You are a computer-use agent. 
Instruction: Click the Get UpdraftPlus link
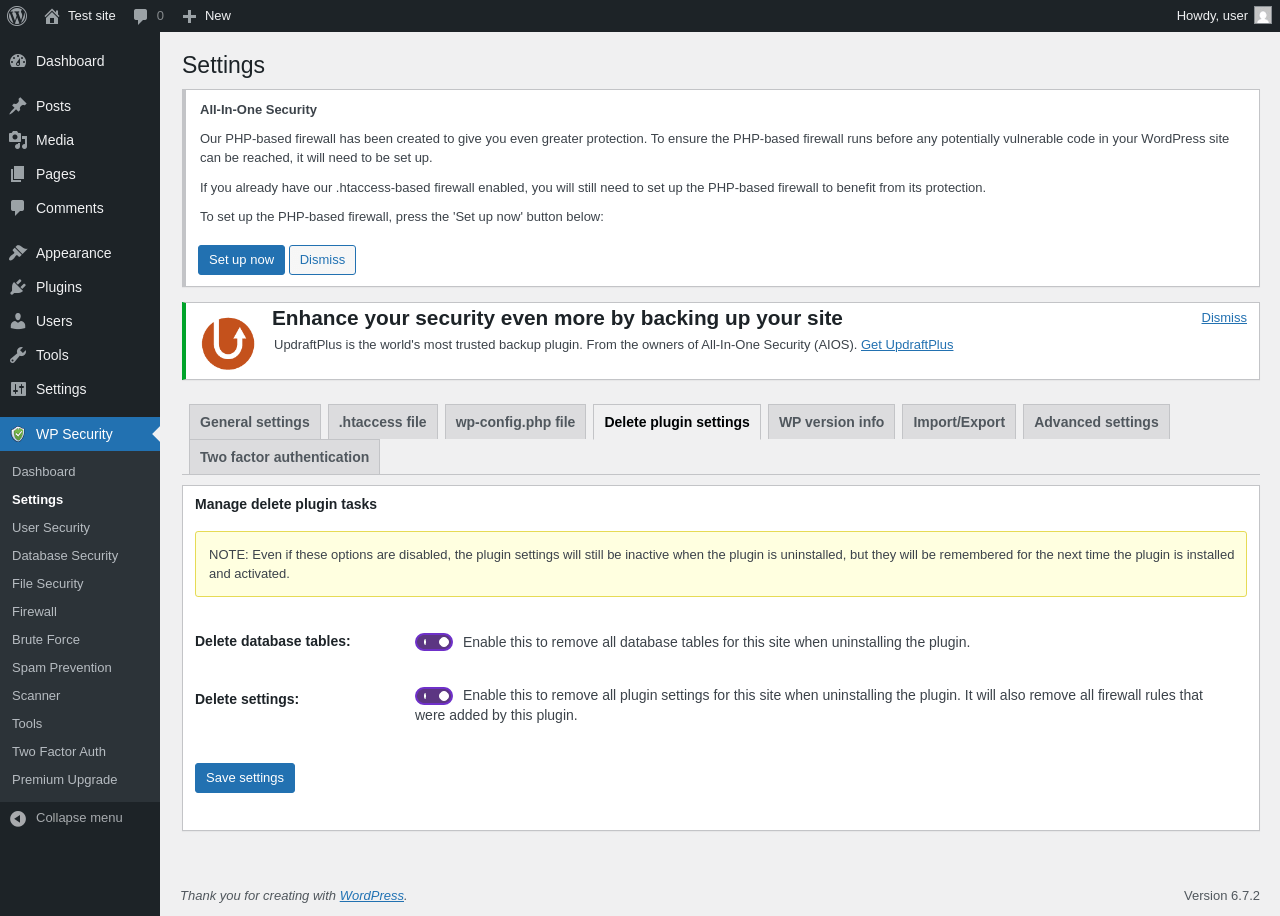coord(907,345)
